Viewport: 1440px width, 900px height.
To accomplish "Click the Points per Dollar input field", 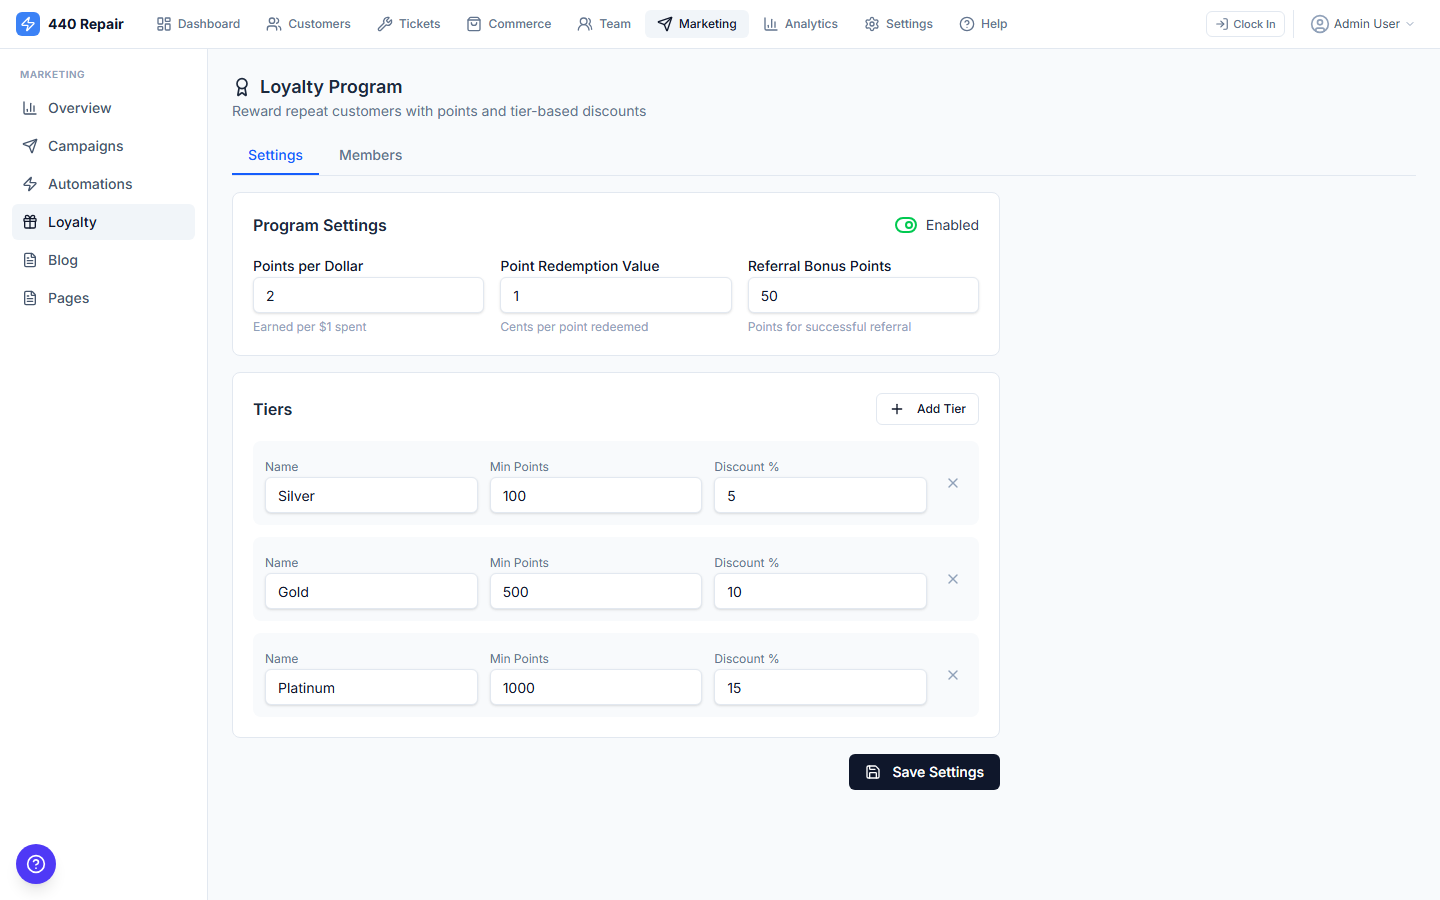I will (x=368, y=295).
